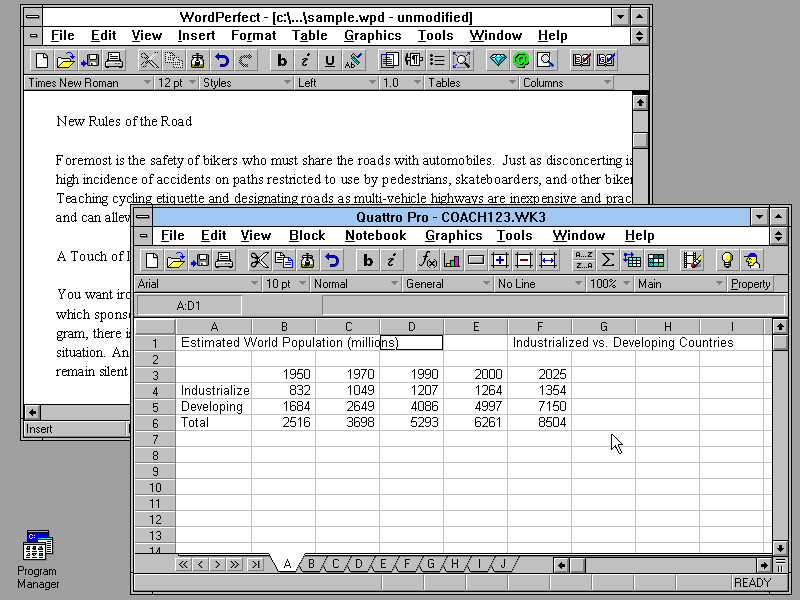Open the Insert menu in WordPerfect

[x=196, y=36]
